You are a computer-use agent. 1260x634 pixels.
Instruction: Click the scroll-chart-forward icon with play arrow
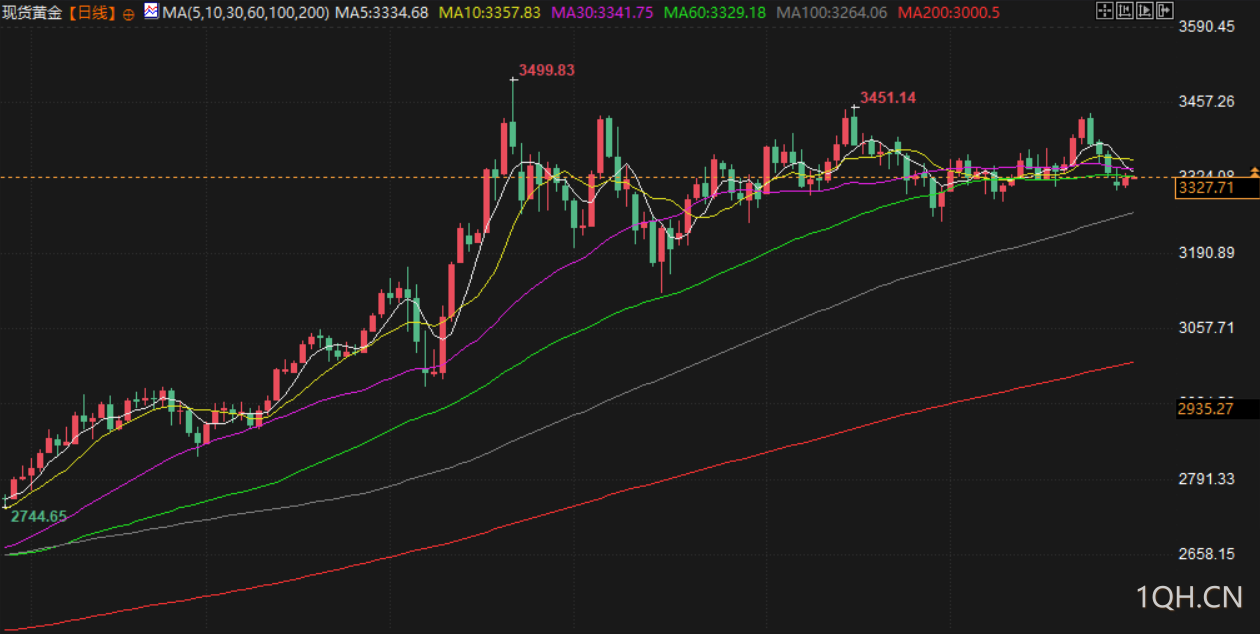1145,10
